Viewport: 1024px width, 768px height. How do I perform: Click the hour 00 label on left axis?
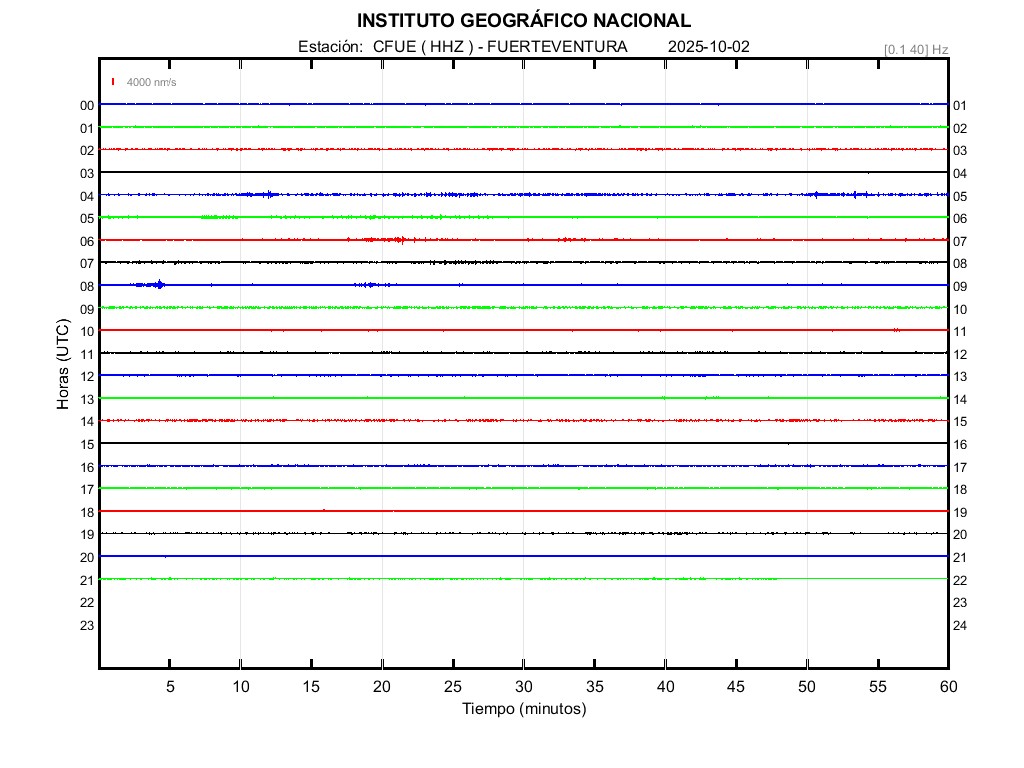click(x=87, y=106)
